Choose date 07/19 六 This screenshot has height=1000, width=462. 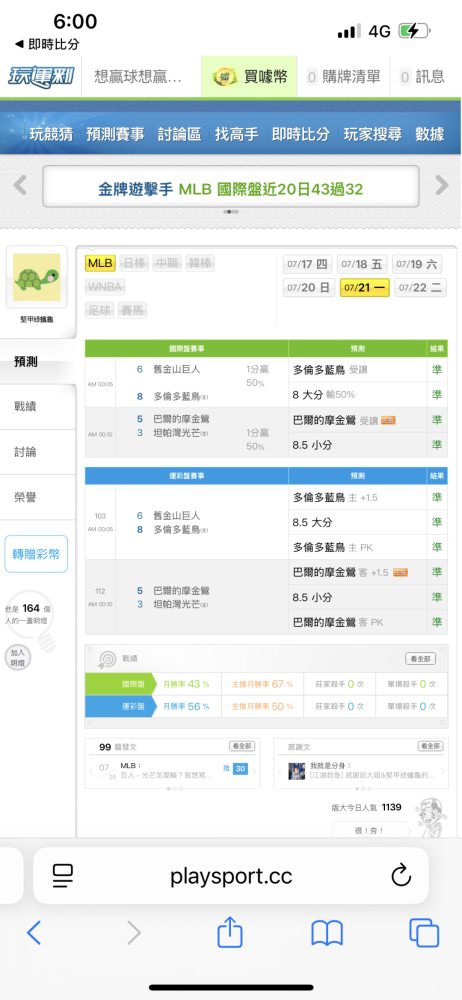click(417, 264)
